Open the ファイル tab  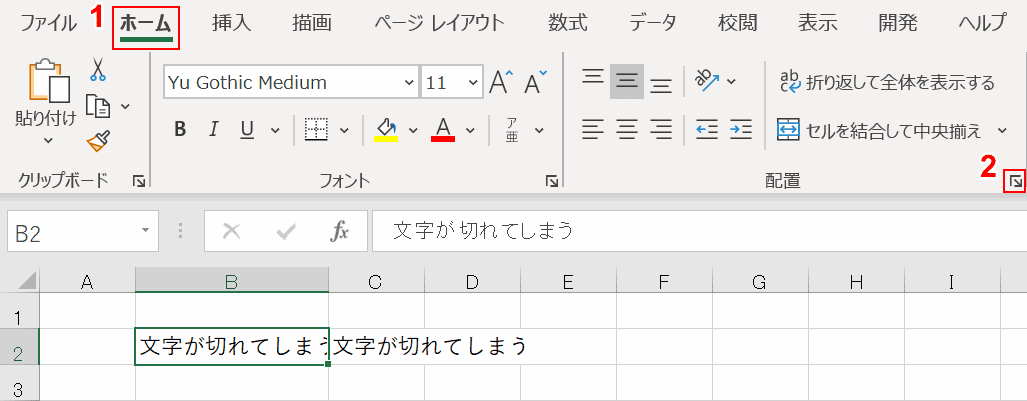point(48,23)
